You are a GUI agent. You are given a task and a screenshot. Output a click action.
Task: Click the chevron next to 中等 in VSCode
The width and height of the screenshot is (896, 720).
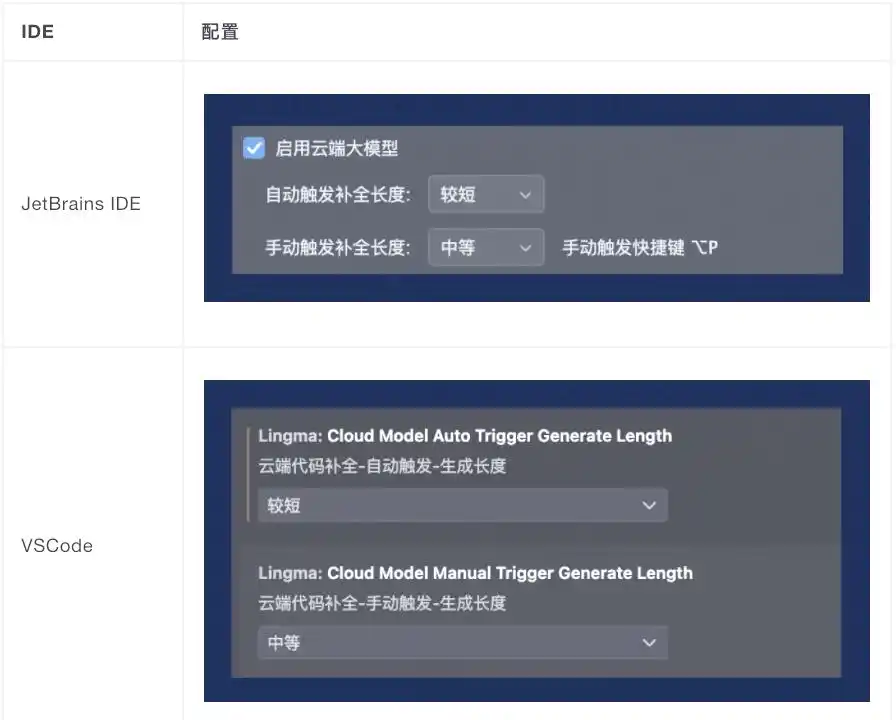coord(649,643)
